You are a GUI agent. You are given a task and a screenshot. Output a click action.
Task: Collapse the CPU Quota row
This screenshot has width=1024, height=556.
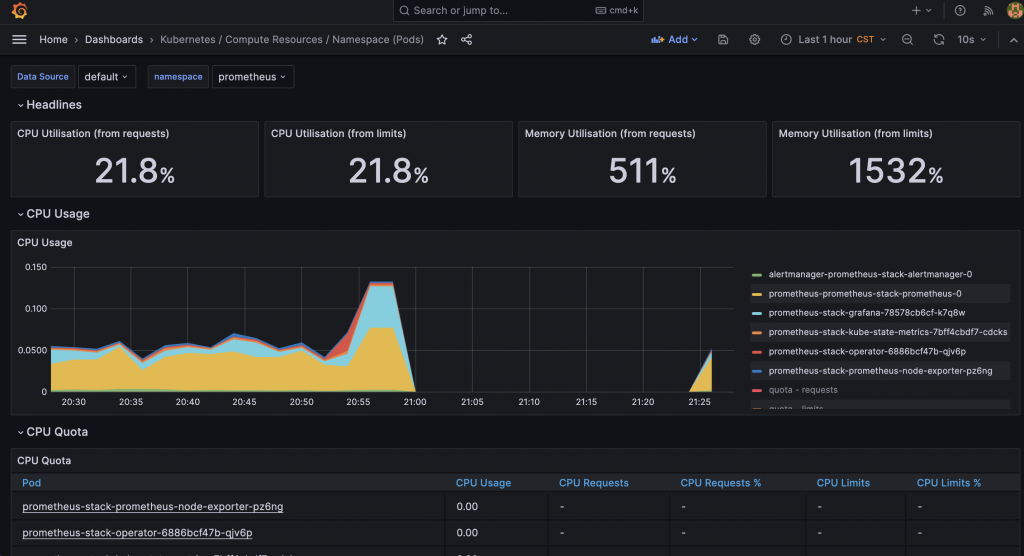tap(53, 432)
